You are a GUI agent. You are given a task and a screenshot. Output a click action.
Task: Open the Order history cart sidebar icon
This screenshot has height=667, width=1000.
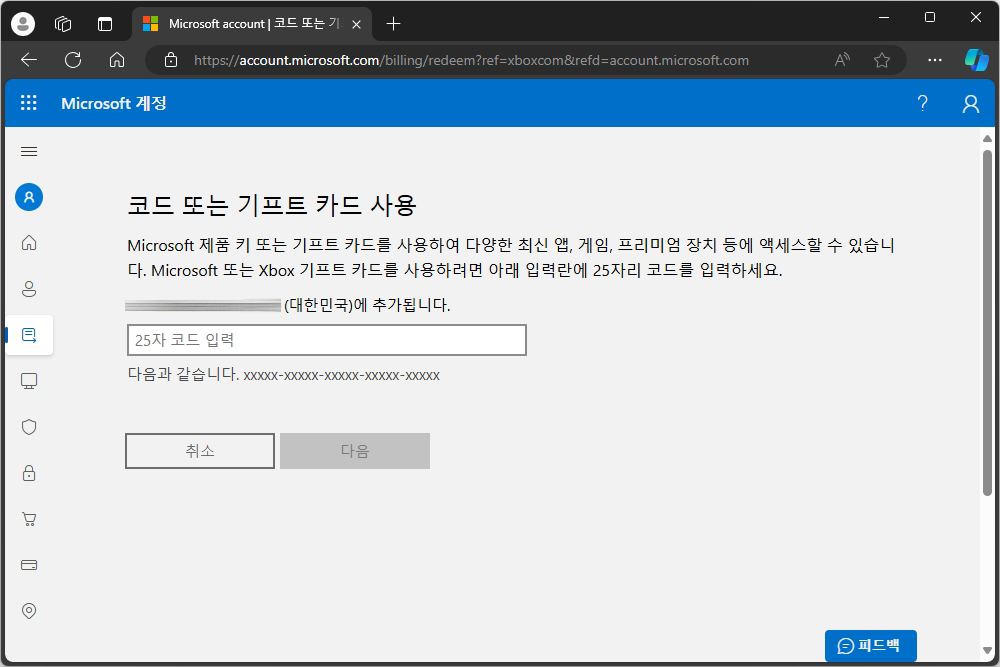(x=29, y=518)
